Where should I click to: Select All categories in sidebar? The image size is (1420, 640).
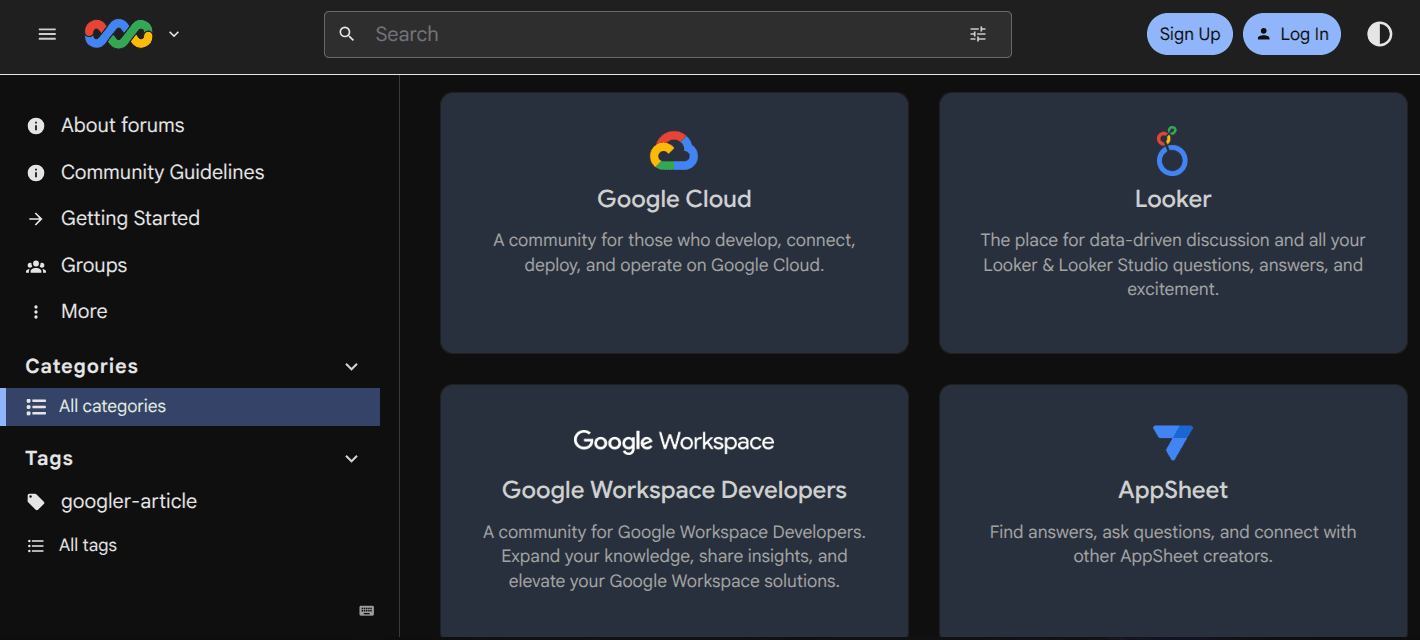coord(112,407)
